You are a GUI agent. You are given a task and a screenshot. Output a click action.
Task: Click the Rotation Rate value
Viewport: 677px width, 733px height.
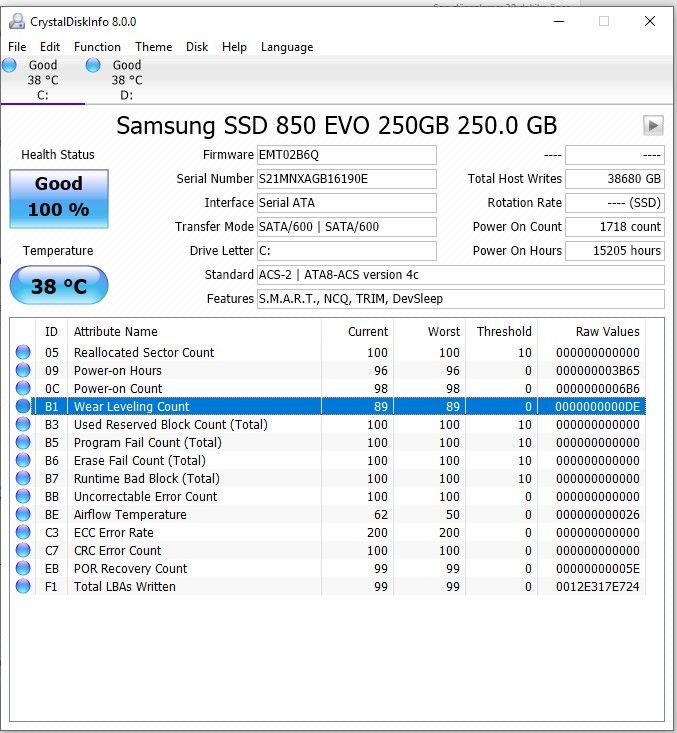click(615, 202)
